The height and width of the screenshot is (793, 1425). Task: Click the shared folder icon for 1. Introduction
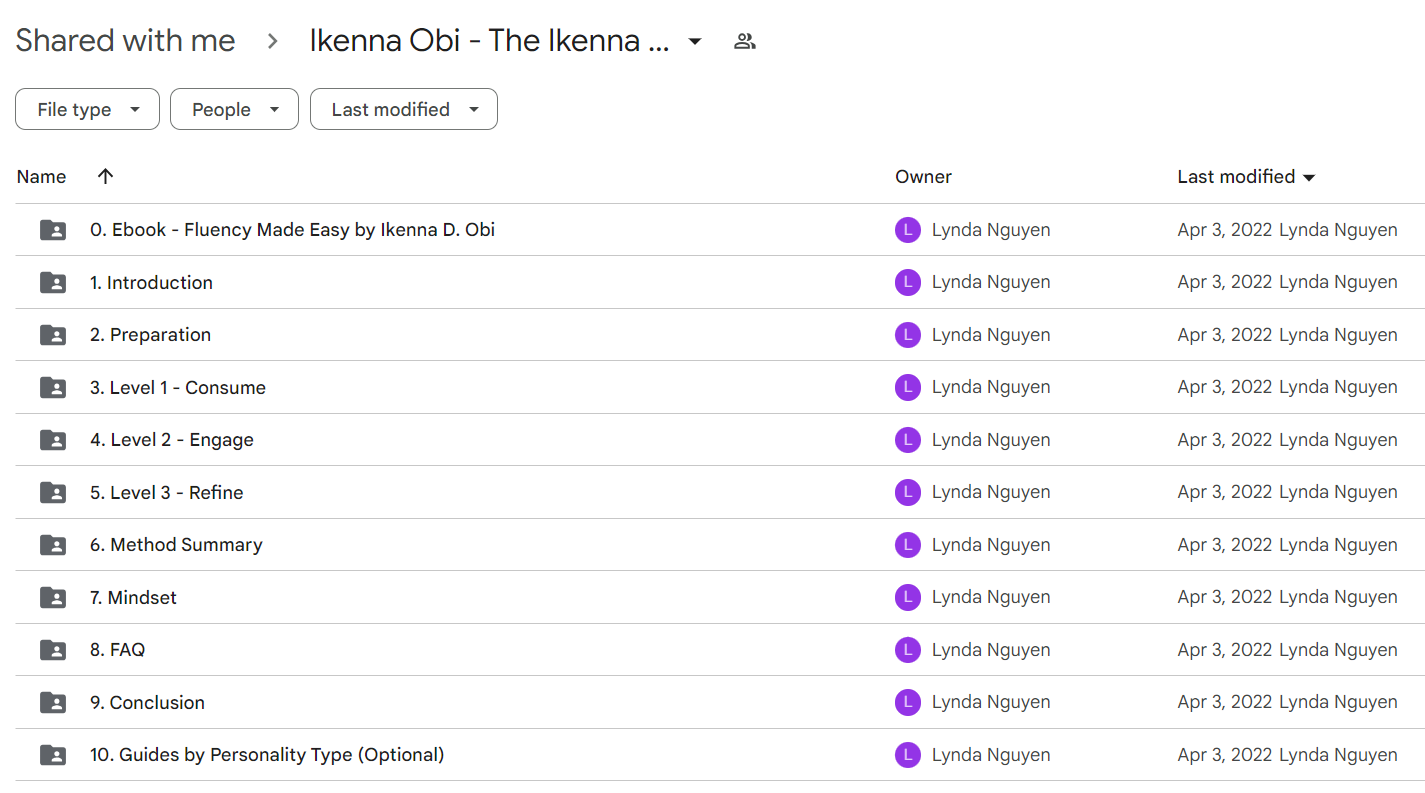pos(53,283)
